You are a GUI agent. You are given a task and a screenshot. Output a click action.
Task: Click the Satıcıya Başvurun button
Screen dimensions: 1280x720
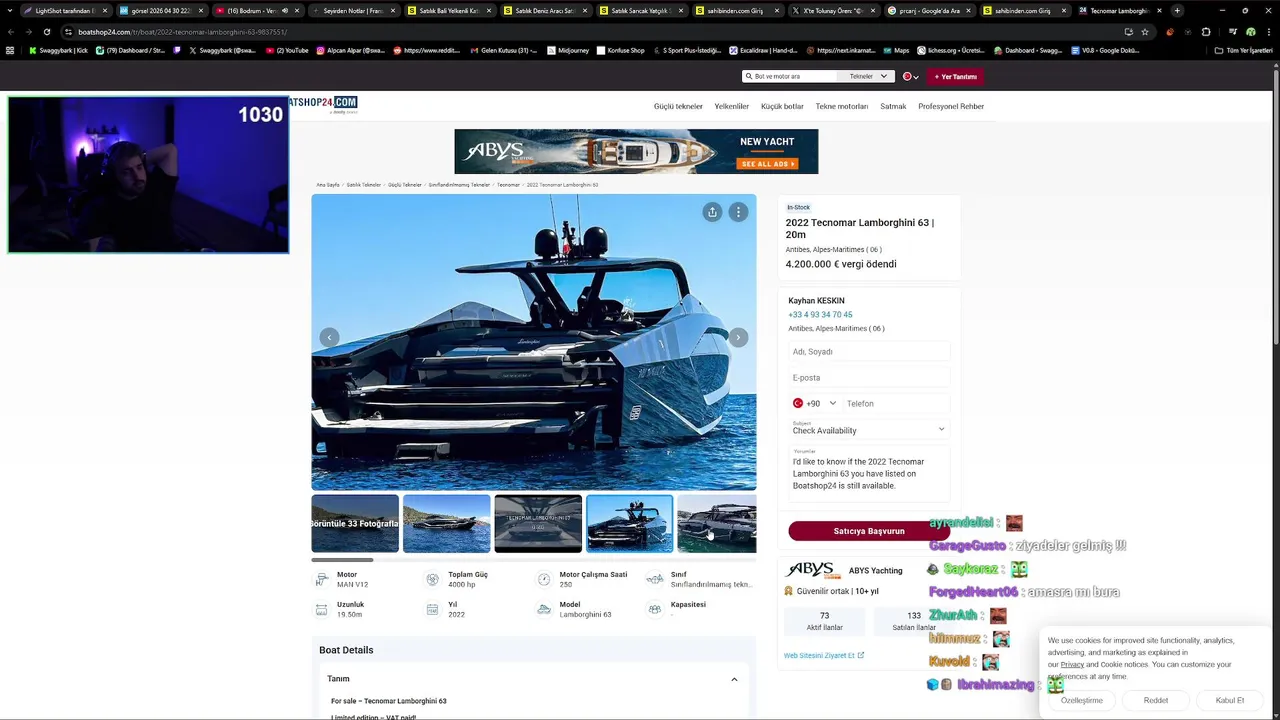(x=869, y=531)
